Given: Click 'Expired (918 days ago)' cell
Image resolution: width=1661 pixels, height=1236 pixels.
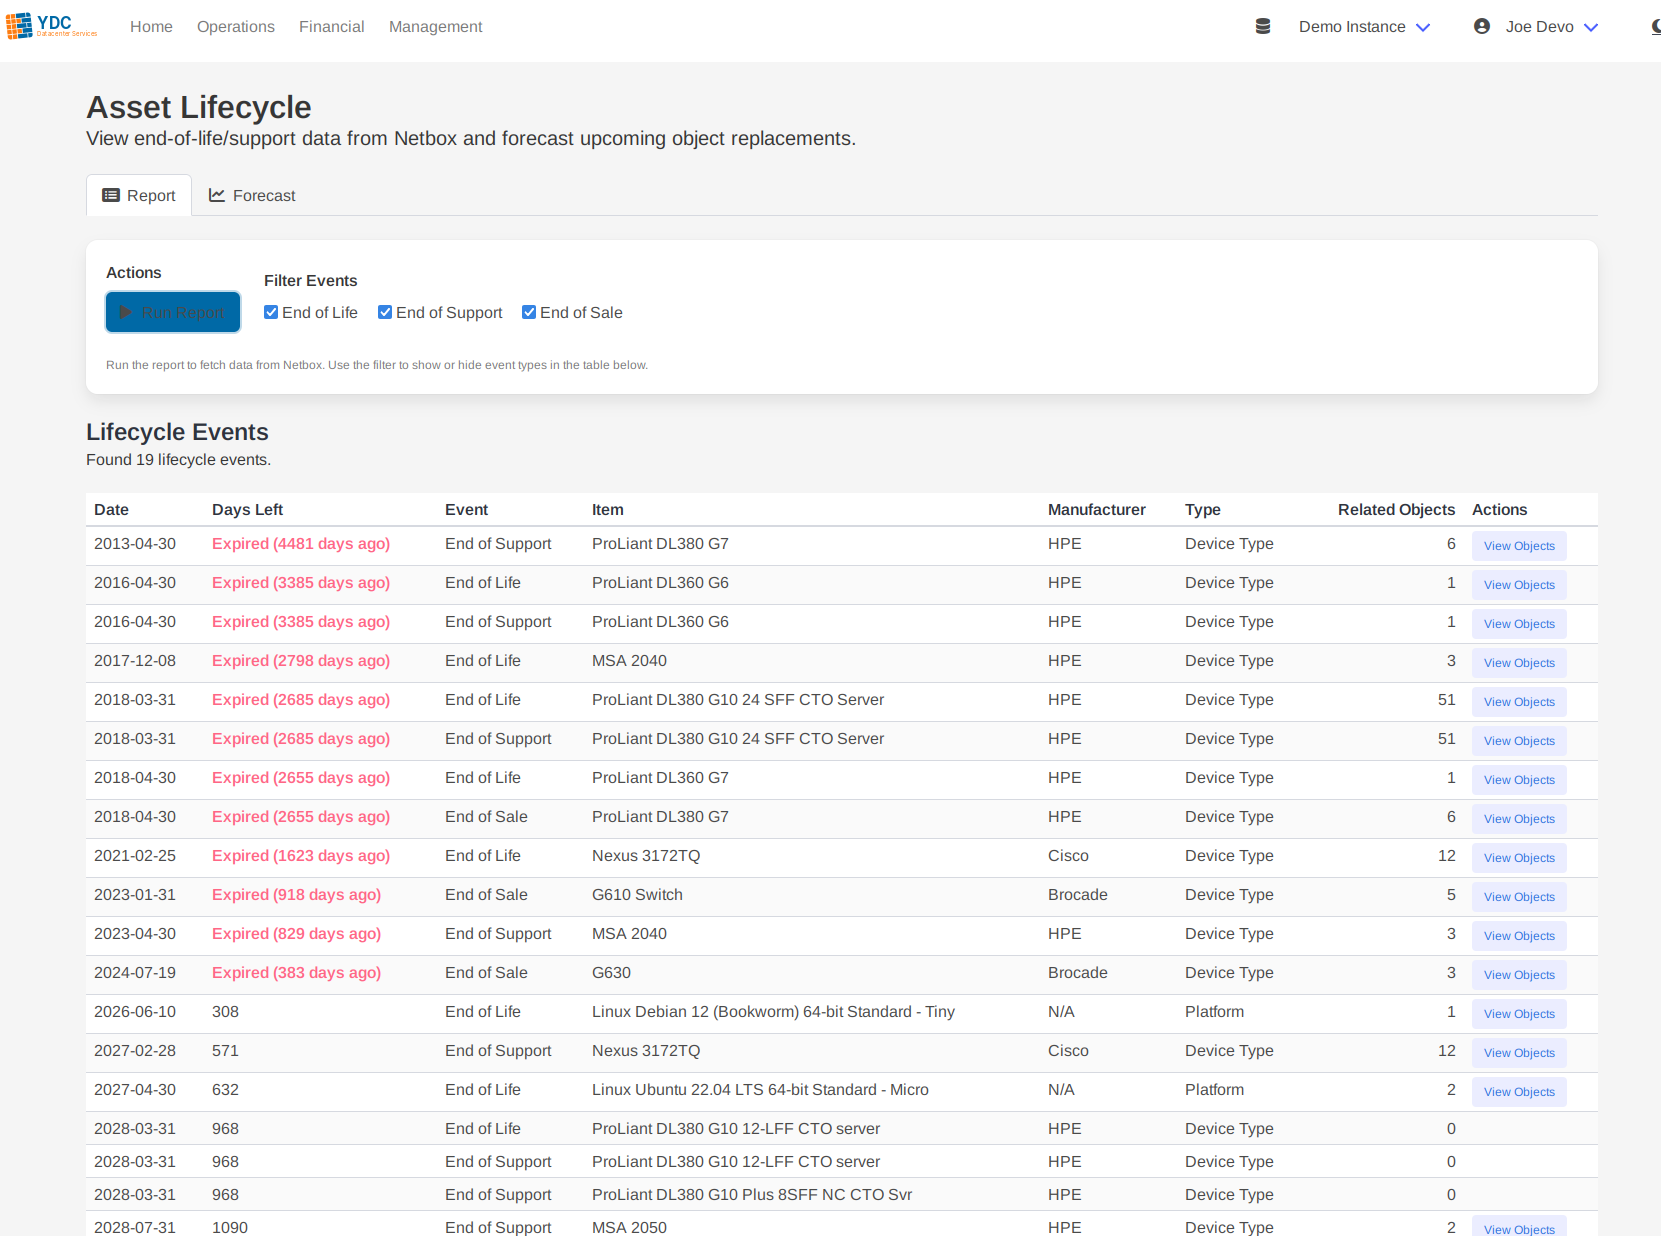Looking at the screenshot, I should (x=296, y=895).
